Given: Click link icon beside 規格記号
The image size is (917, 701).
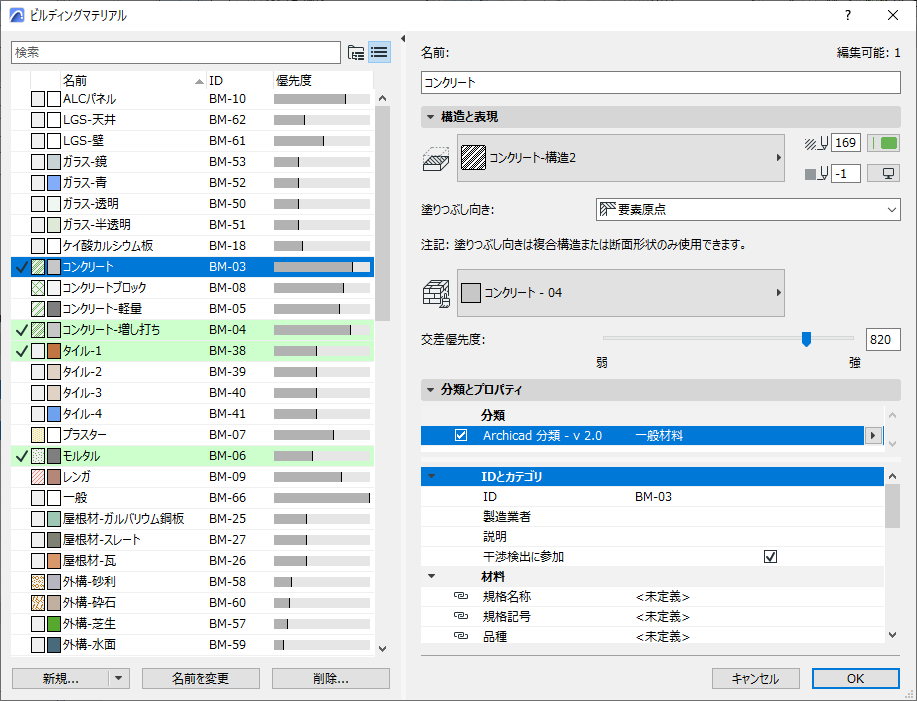Looking at the screenshot, I should point(461,616).
